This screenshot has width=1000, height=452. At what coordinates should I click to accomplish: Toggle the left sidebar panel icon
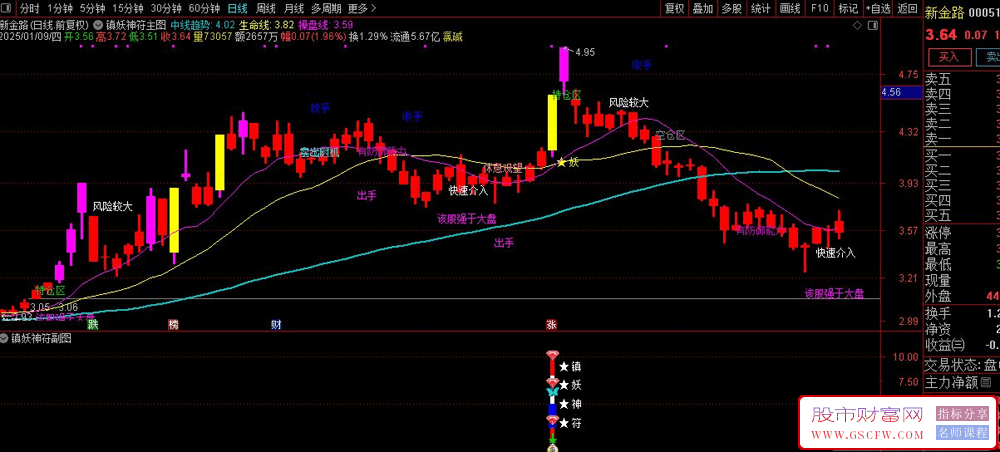pos(8,9)
